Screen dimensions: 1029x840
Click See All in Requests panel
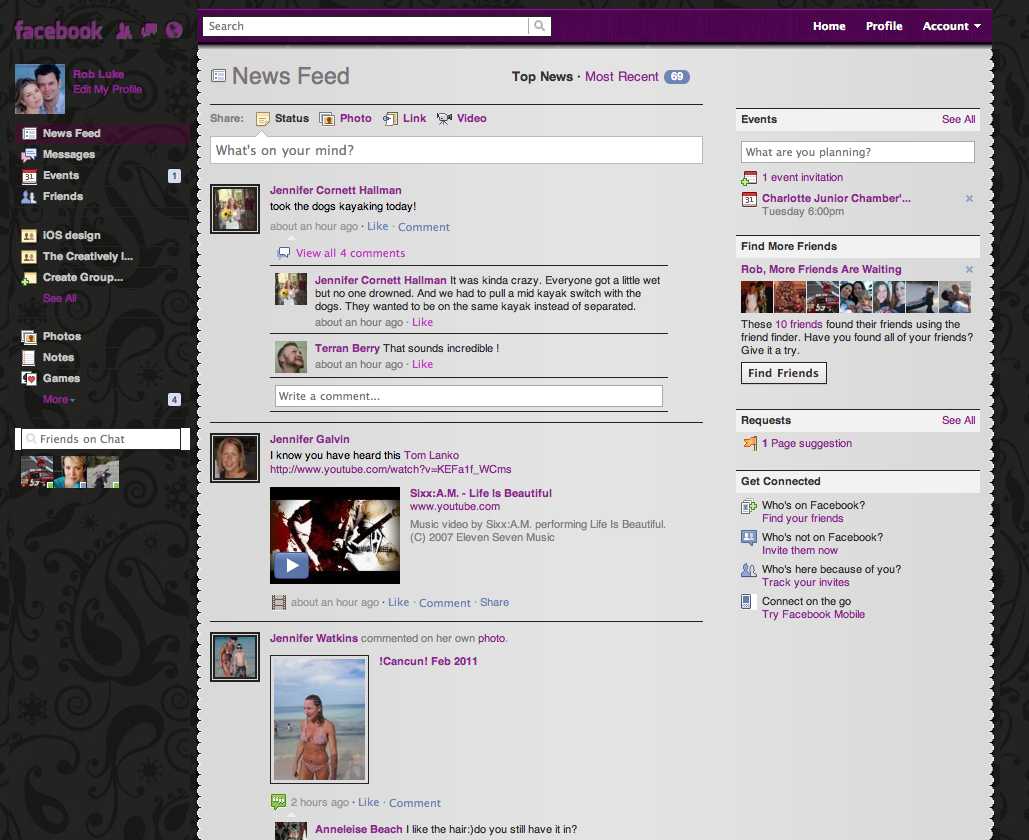(x=958, y=421)
